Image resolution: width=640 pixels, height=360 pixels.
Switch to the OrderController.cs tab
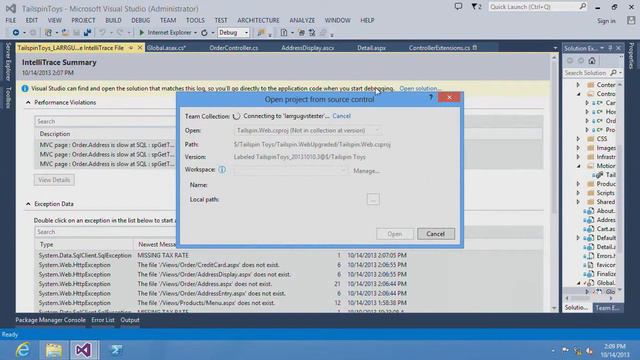233,48
